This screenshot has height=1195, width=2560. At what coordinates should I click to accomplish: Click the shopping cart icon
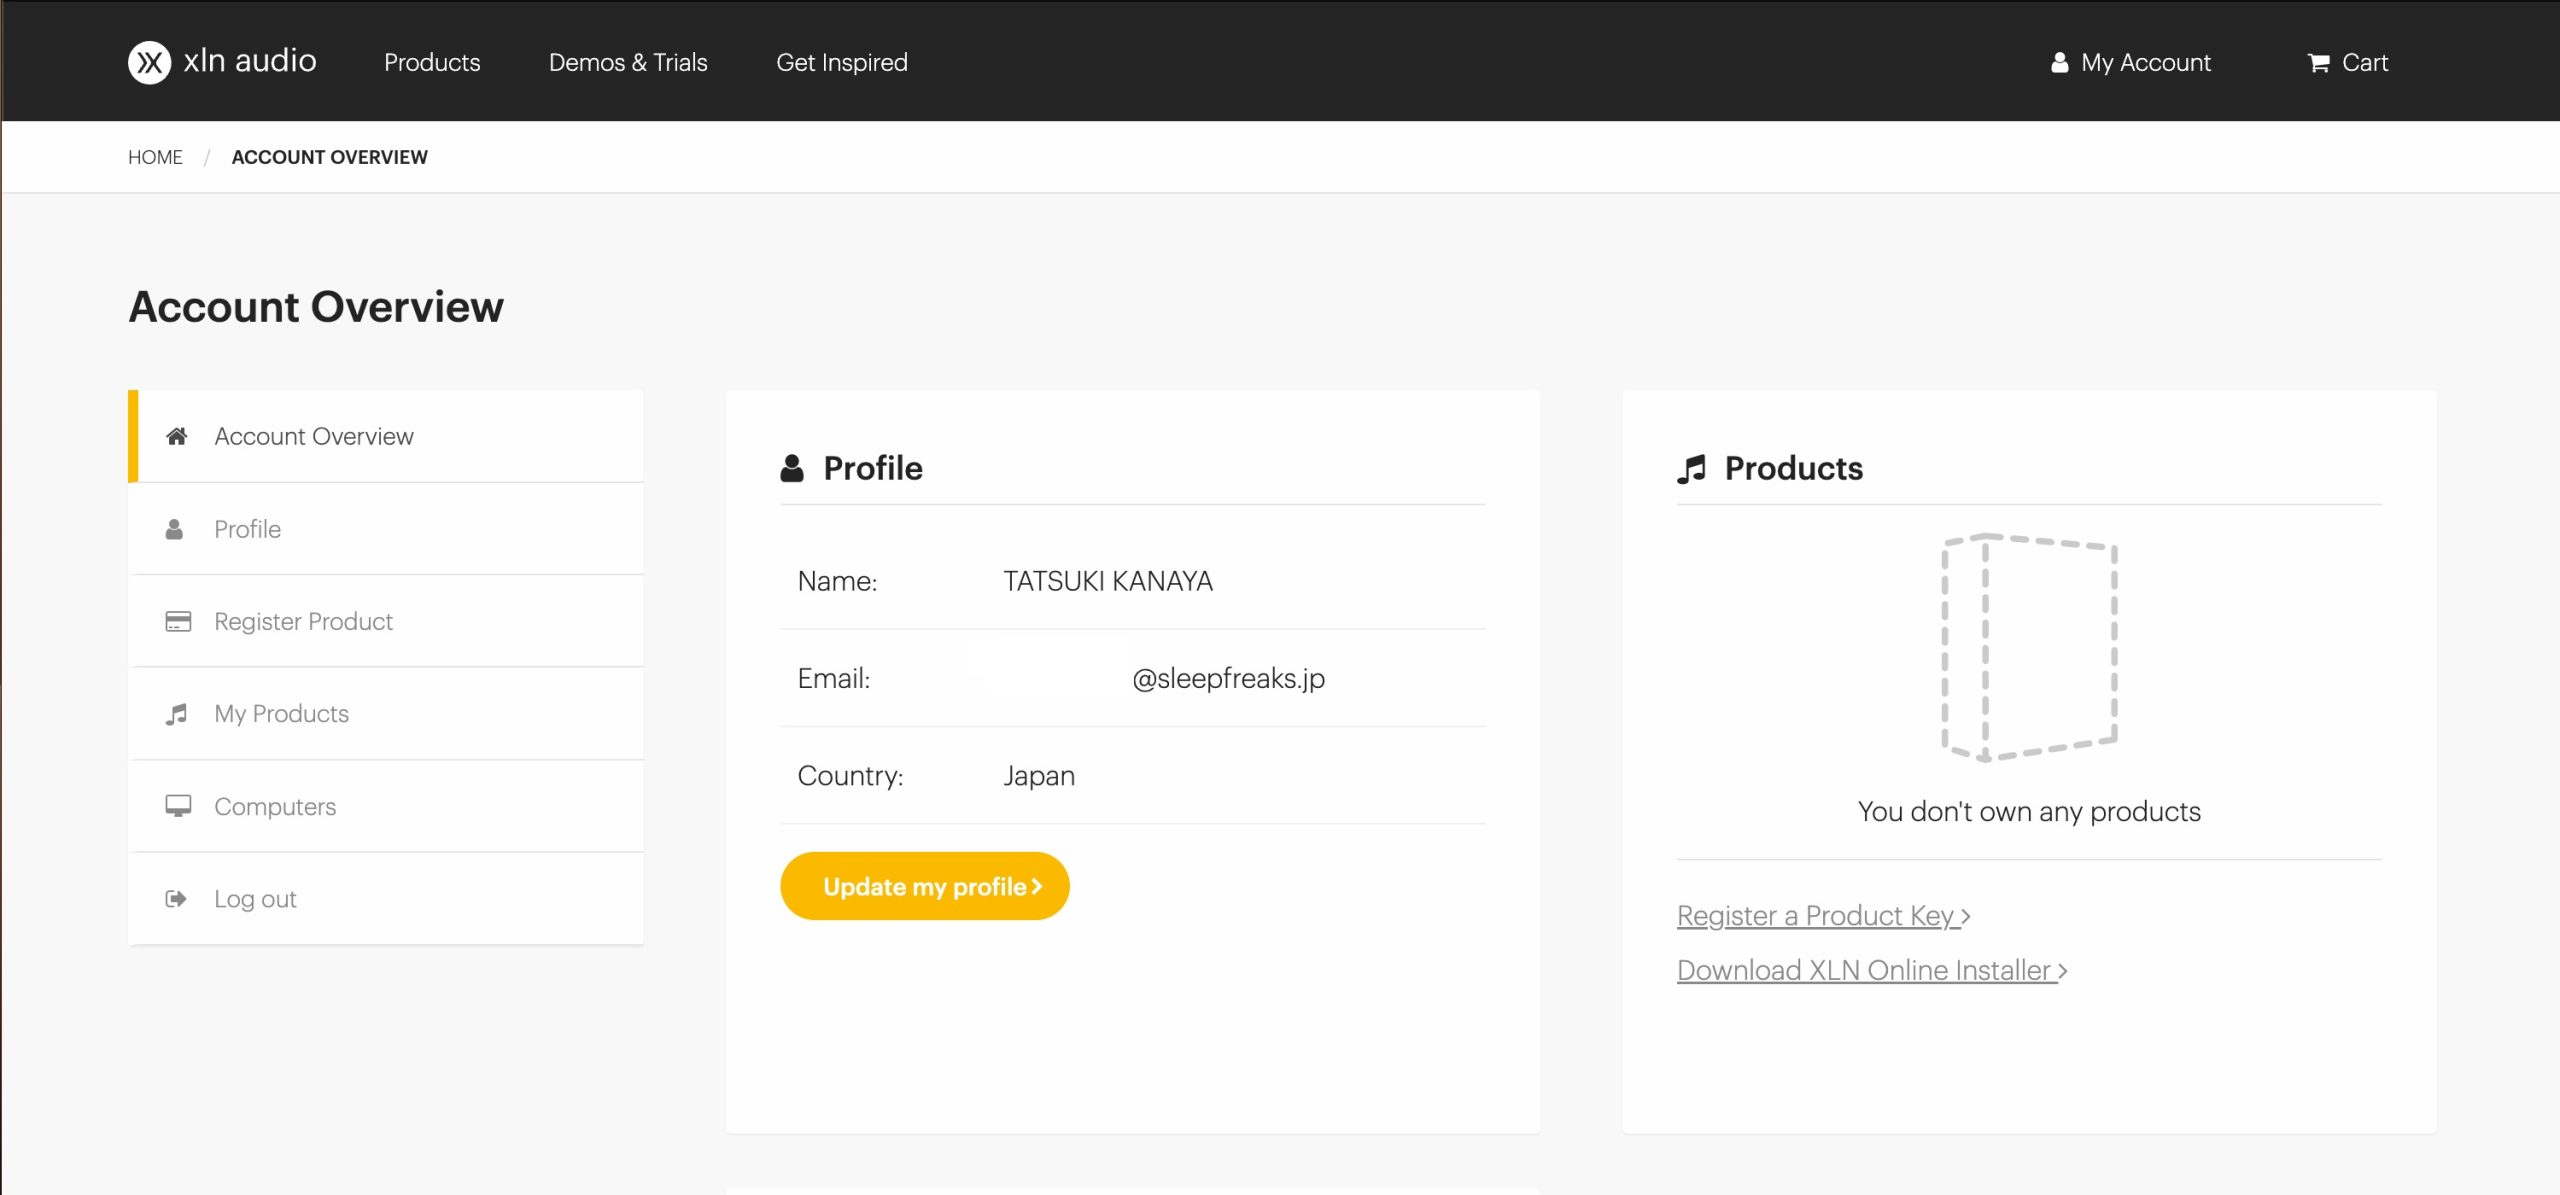point(2318,63)
